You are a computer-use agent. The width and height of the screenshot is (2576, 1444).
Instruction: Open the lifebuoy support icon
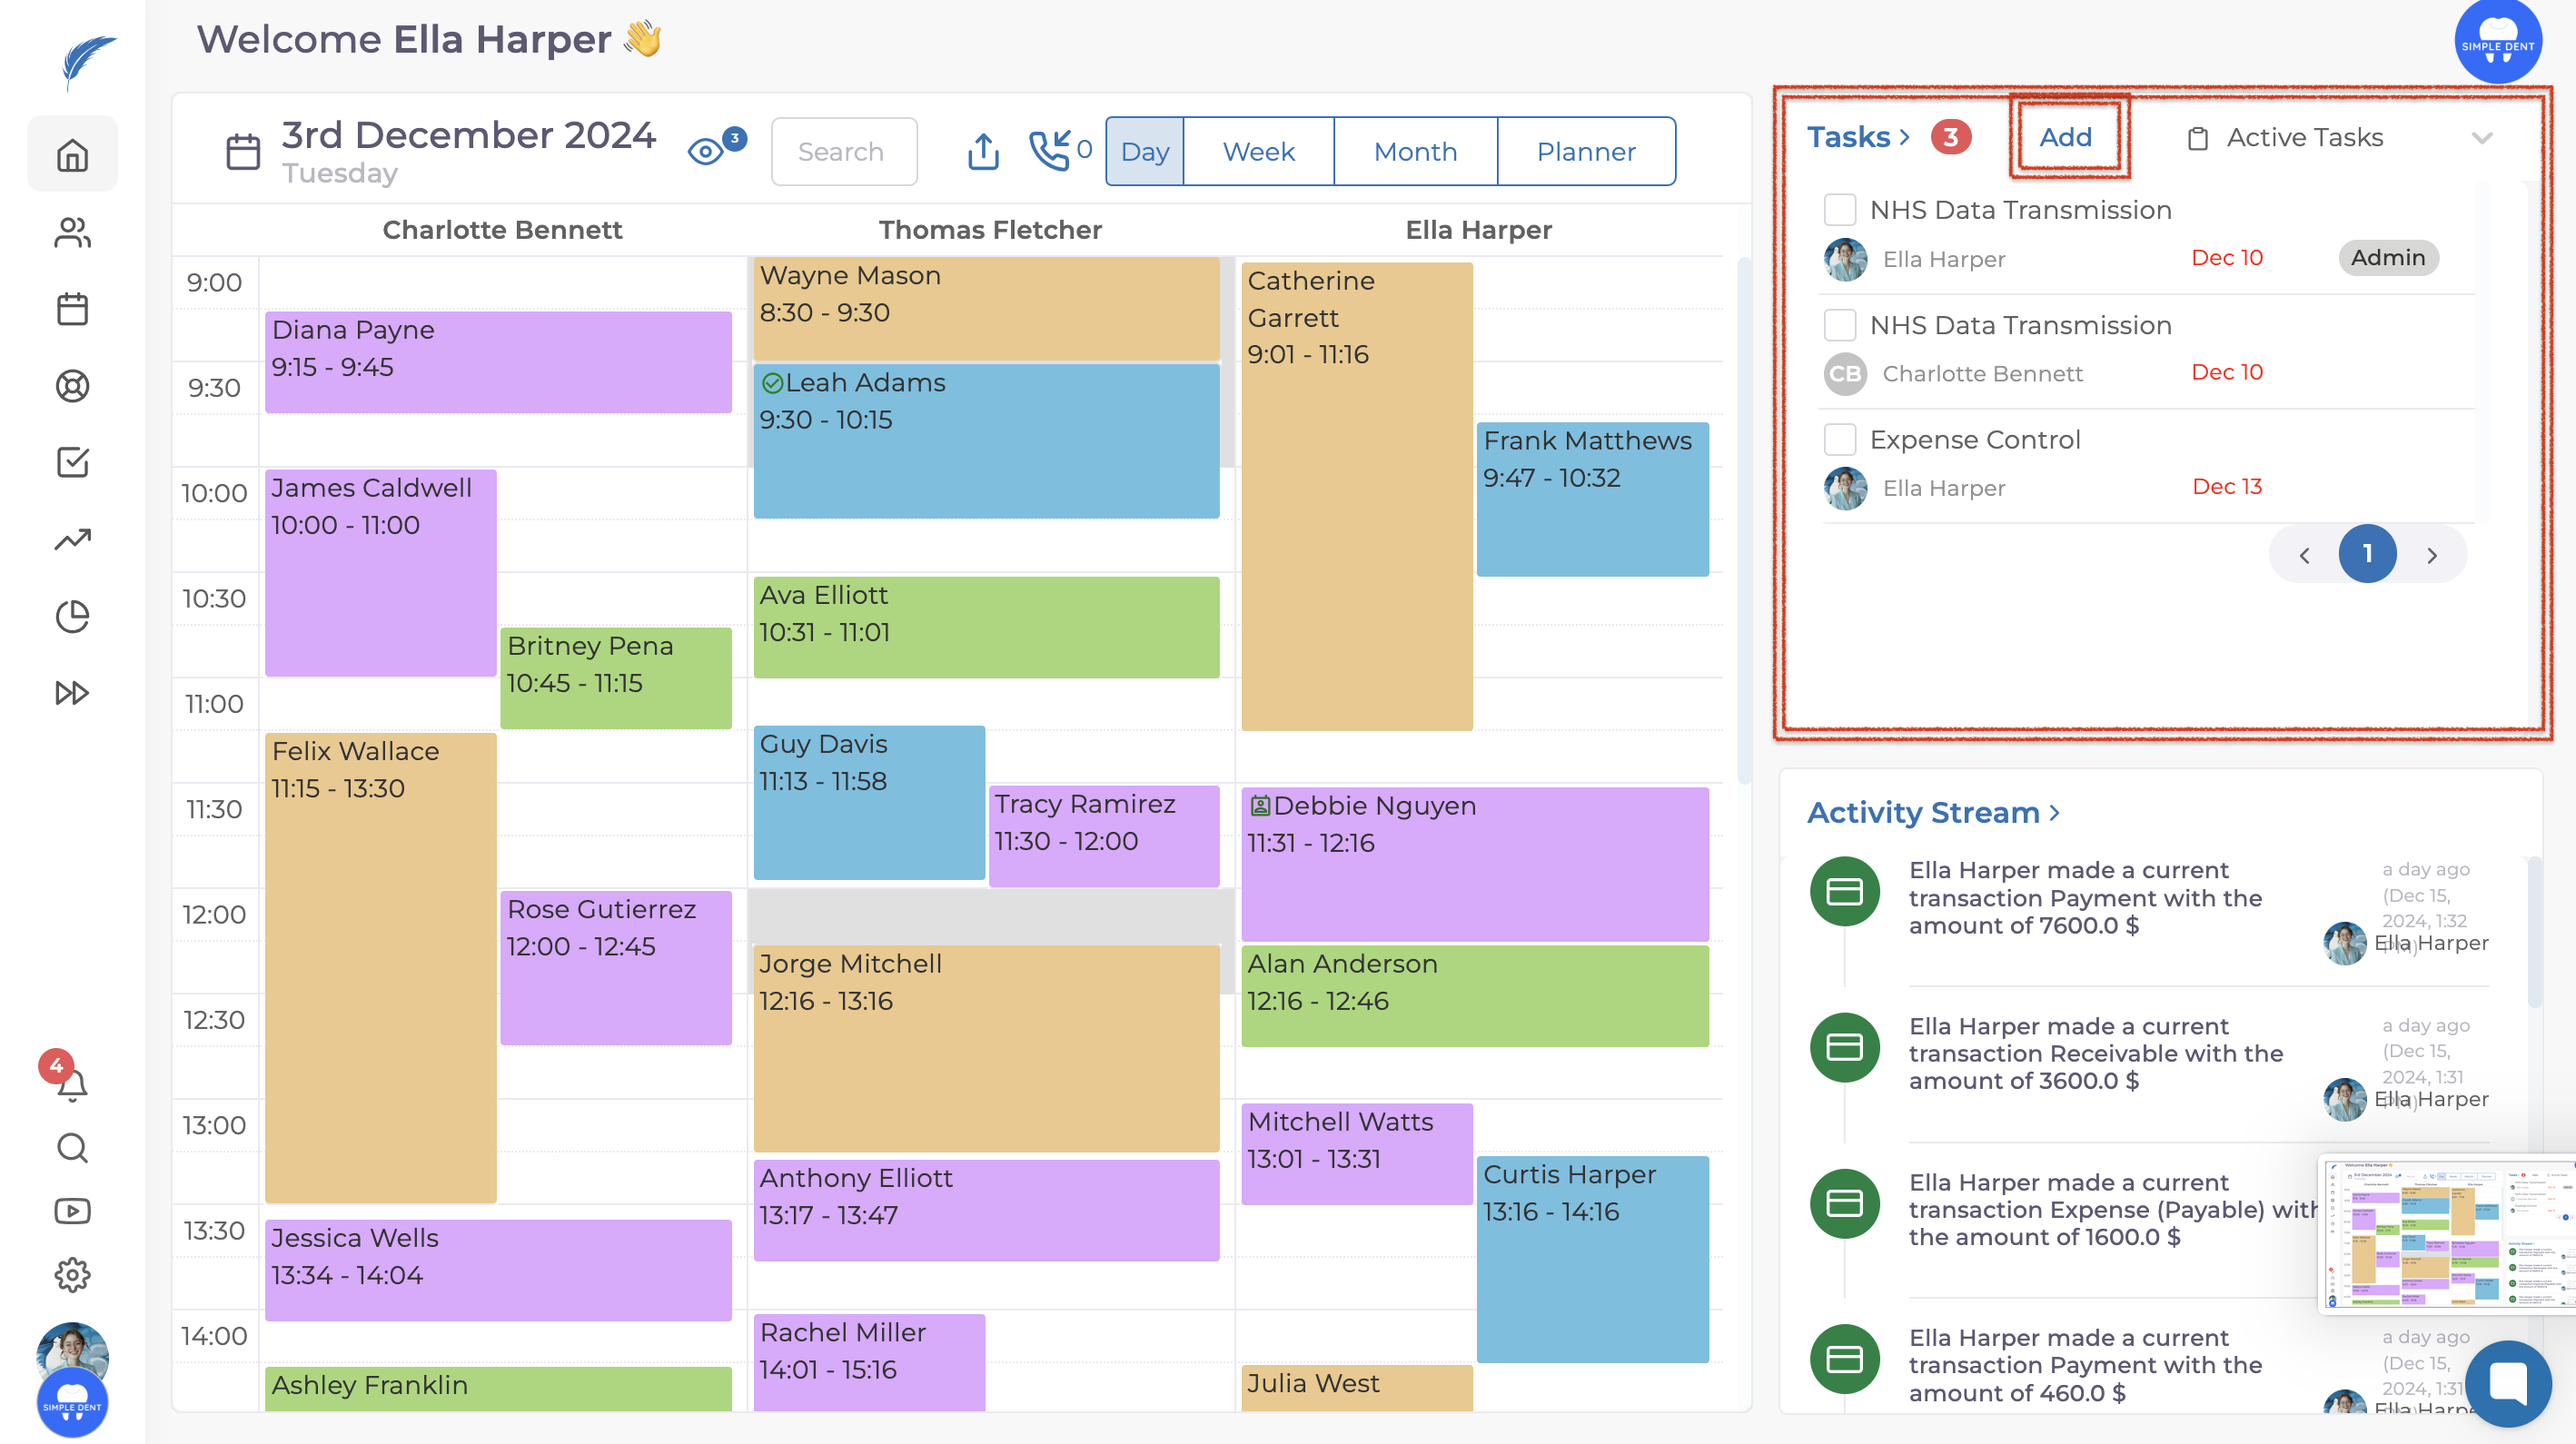pyautogui.click(x=72, y=386)
